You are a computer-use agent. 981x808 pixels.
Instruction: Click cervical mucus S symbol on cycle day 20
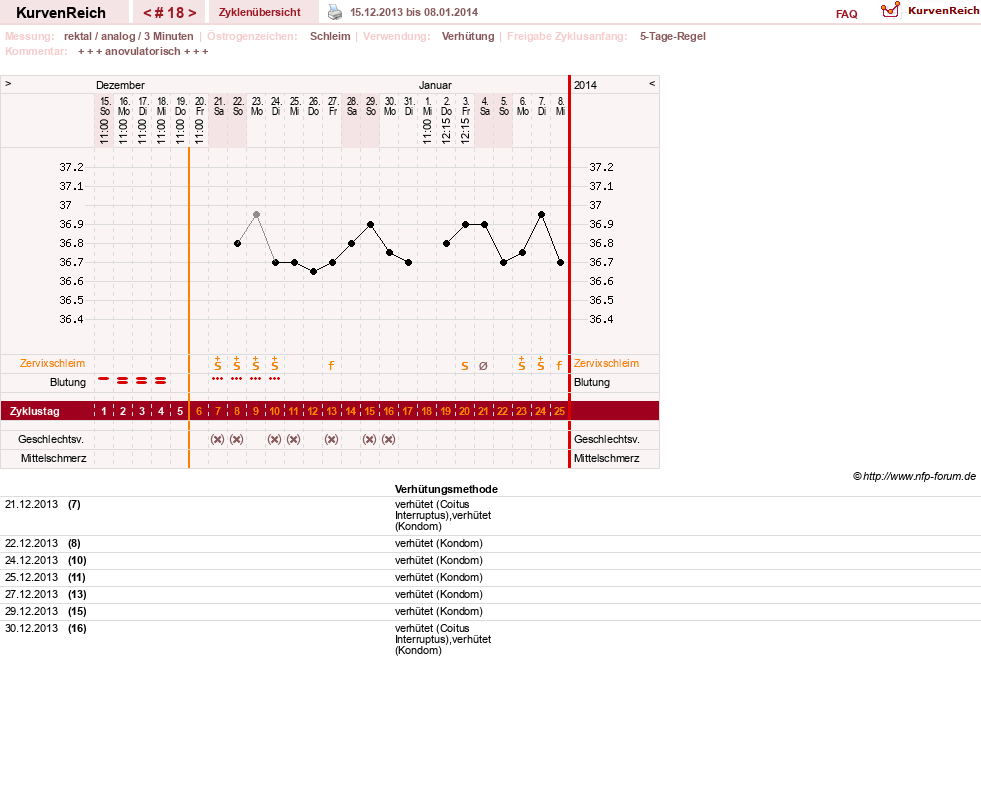click(465, 366)
